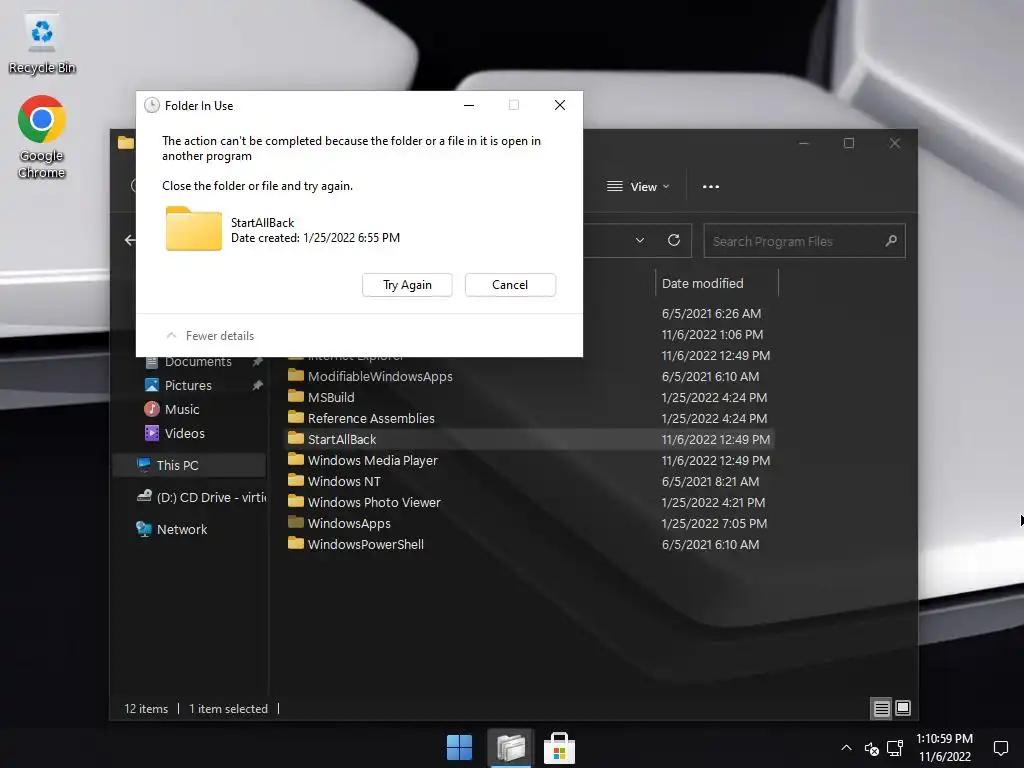Select Documents in the navigation pane

198,362
